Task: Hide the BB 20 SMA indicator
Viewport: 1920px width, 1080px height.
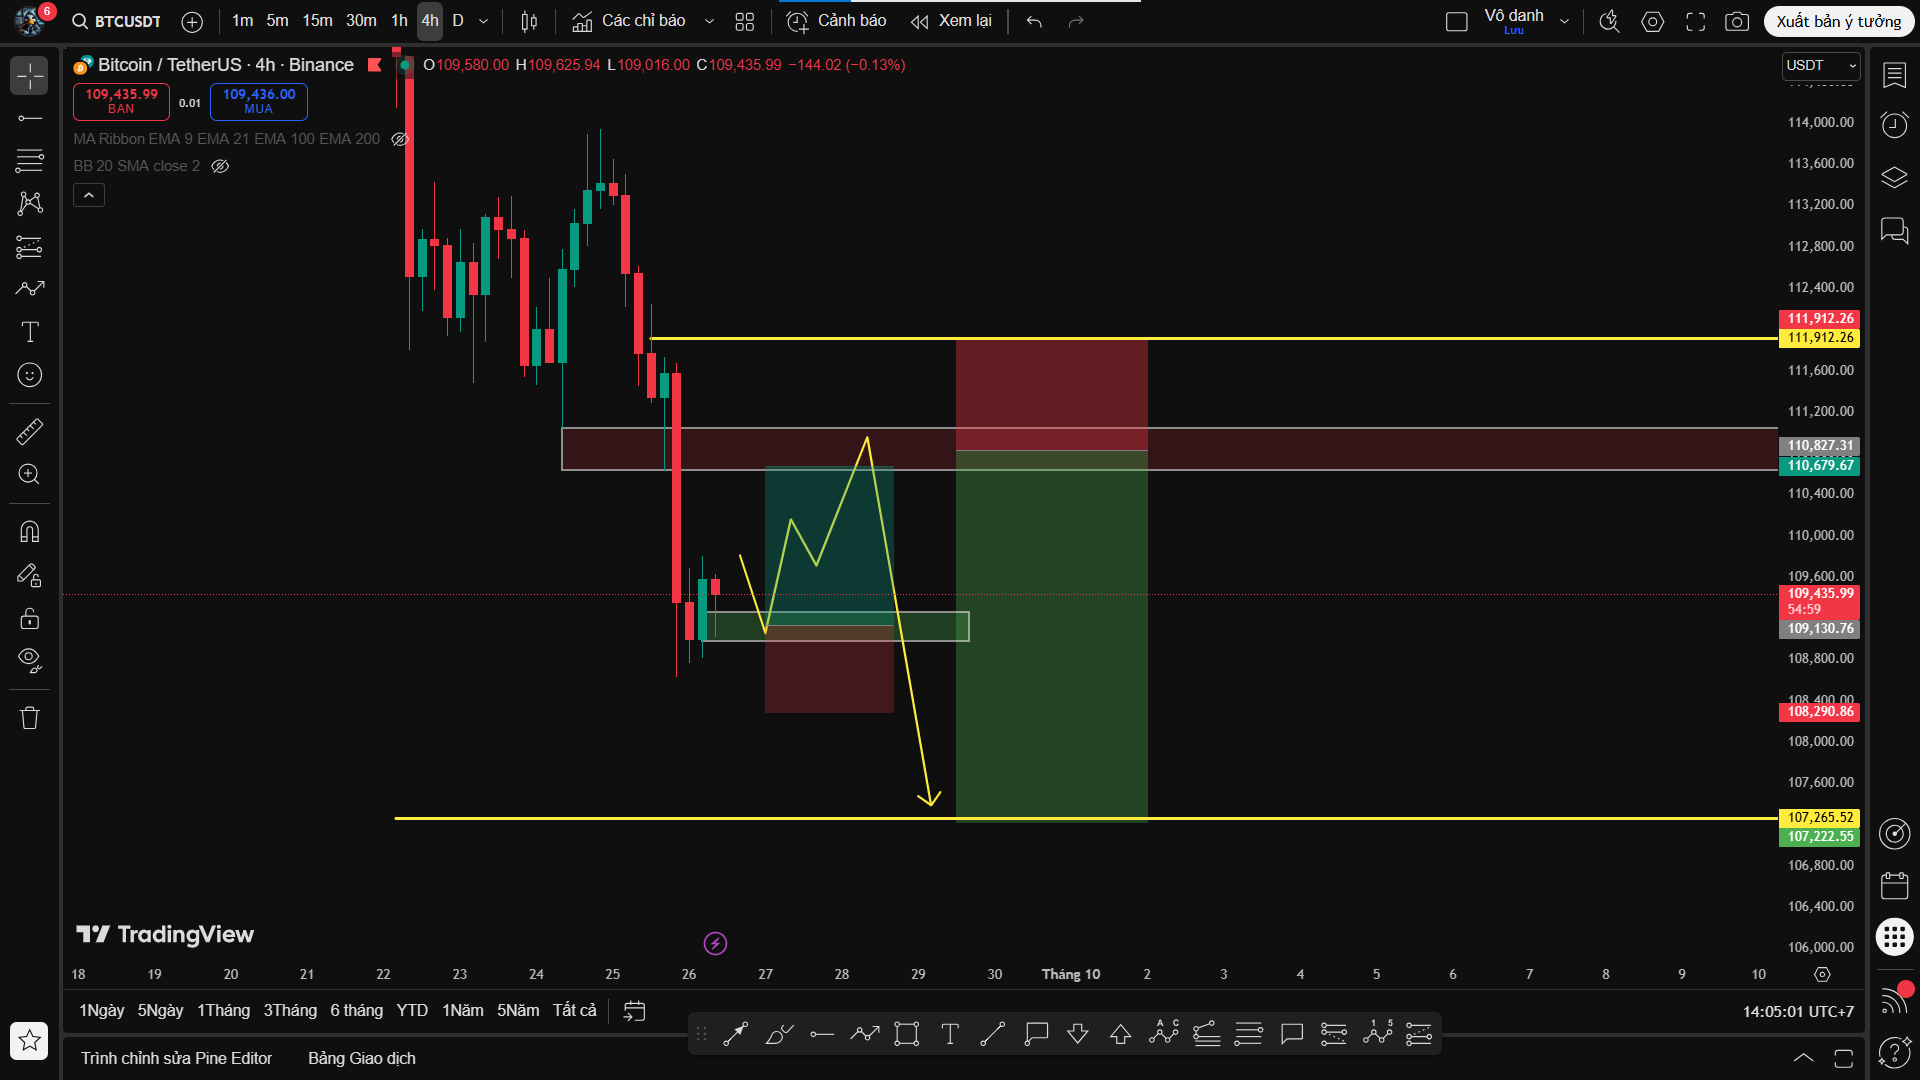Action: (220, 166)
